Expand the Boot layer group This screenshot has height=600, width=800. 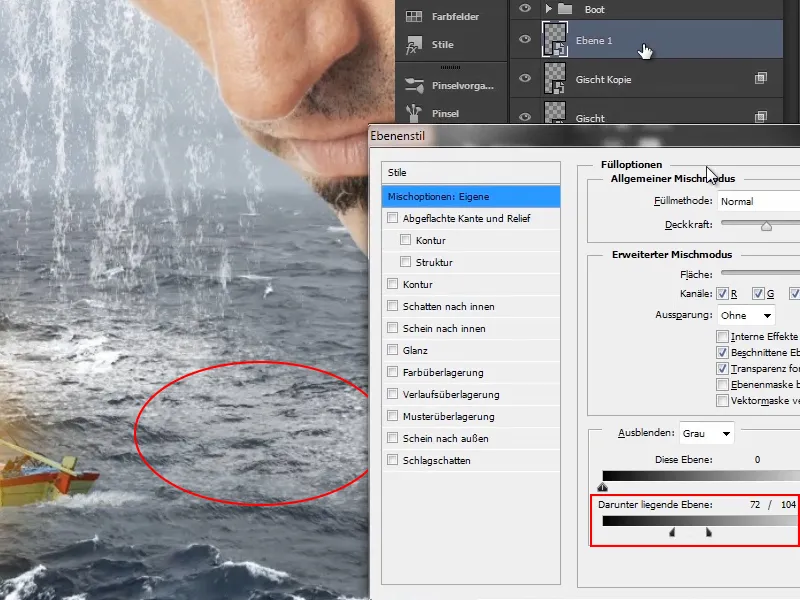point(548,9)
